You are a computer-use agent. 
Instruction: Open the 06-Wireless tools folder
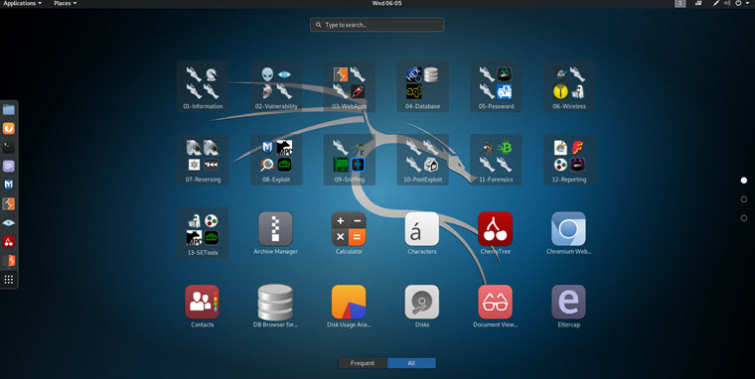coord(569,87)
